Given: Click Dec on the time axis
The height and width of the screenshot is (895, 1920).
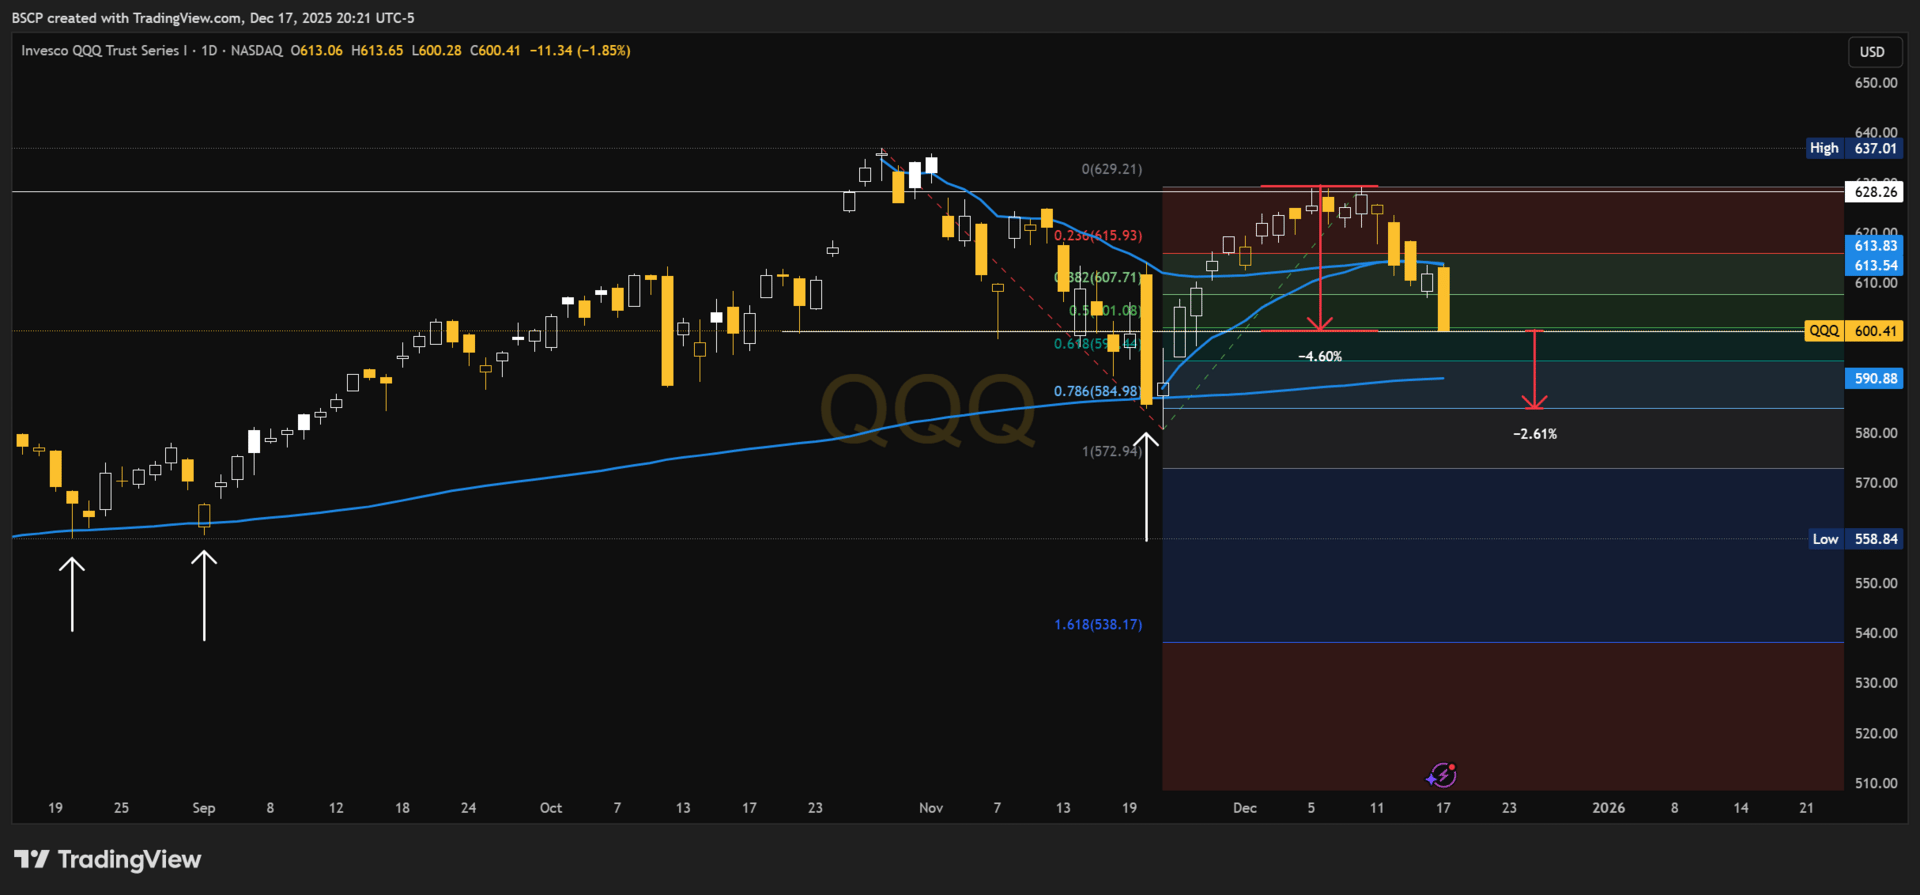Looking at the screenshot, I should tap(1245, 808).
